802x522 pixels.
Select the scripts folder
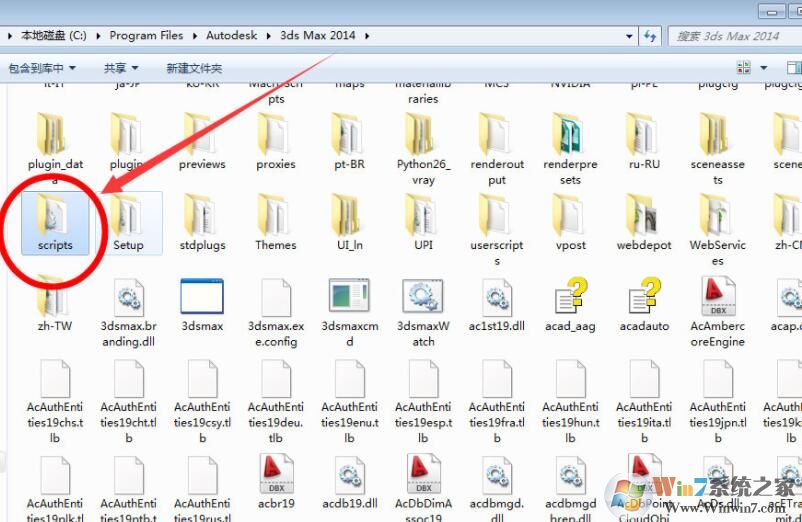click(x=55, y=223)
